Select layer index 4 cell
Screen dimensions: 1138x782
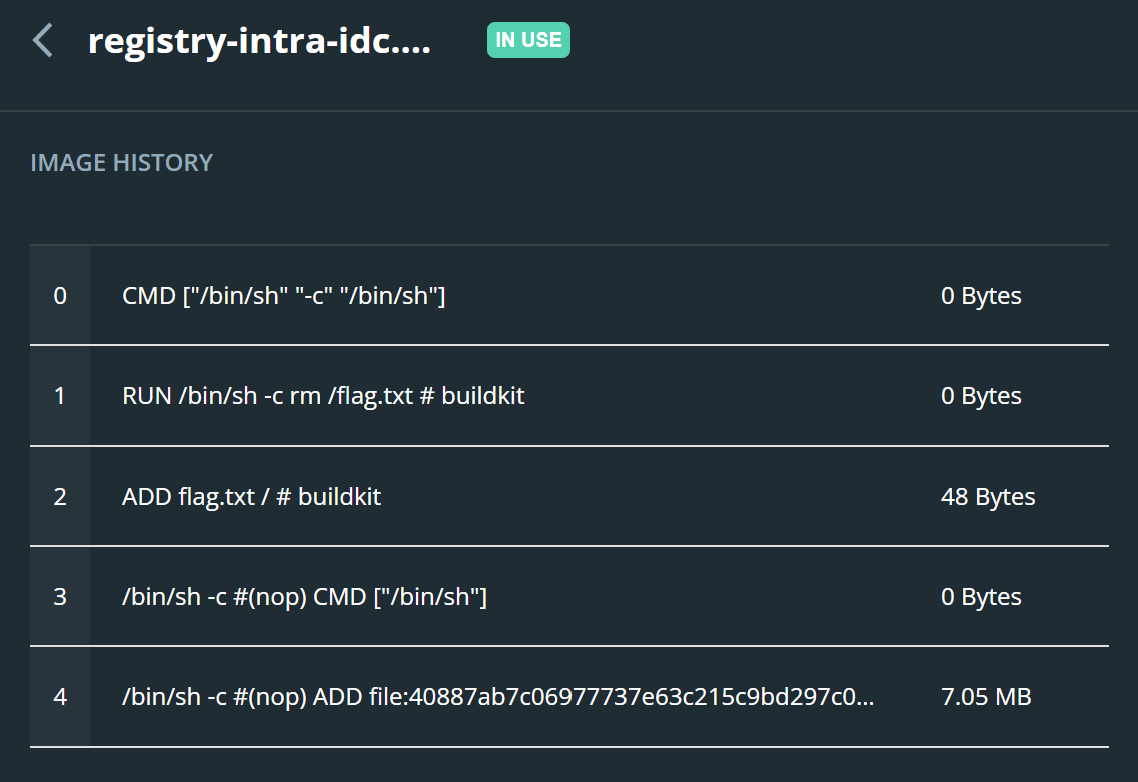[60, 697]
